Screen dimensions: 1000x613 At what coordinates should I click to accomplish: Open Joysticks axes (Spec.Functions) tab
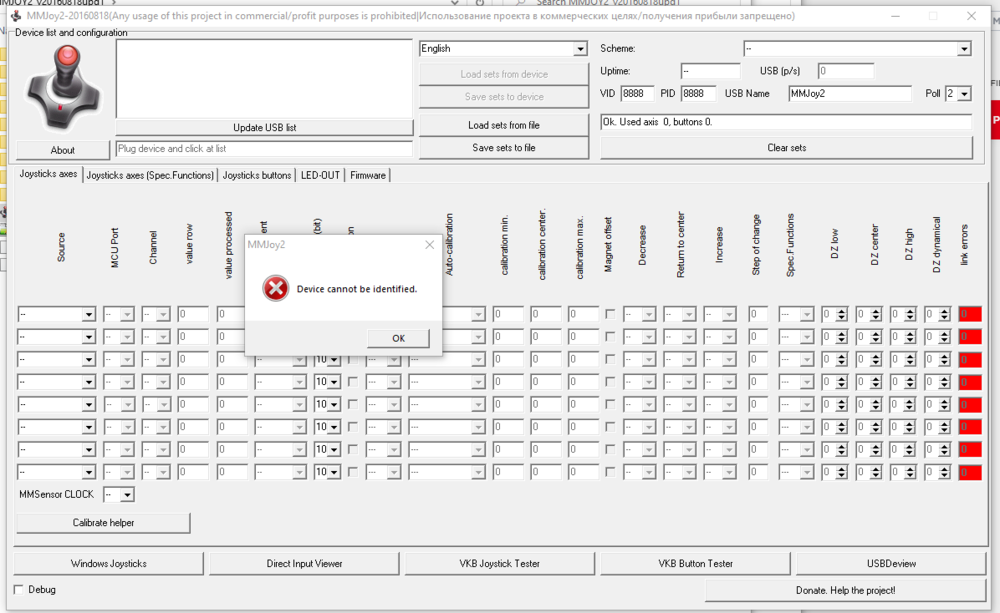click(x=150, y=175)
